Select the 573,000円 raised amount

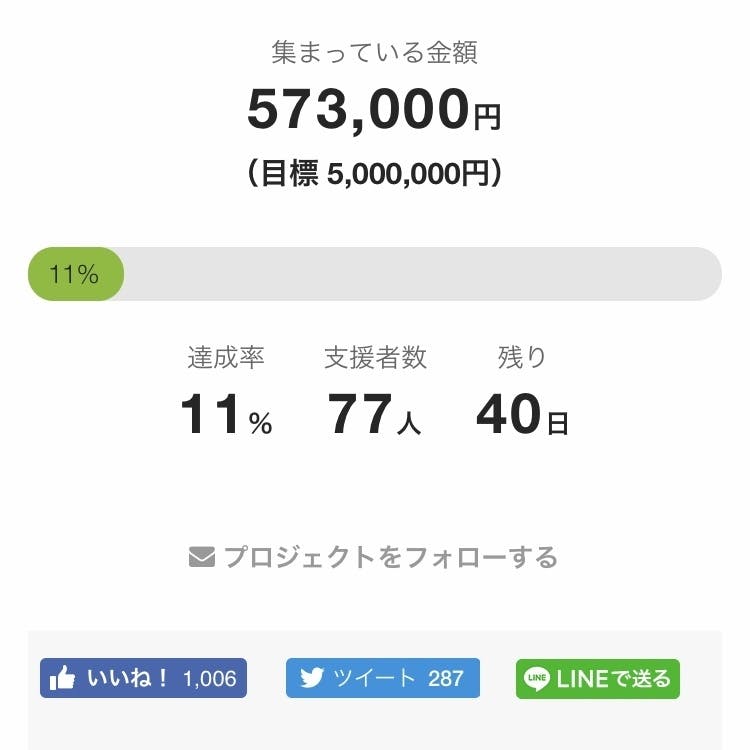[374, 110]
